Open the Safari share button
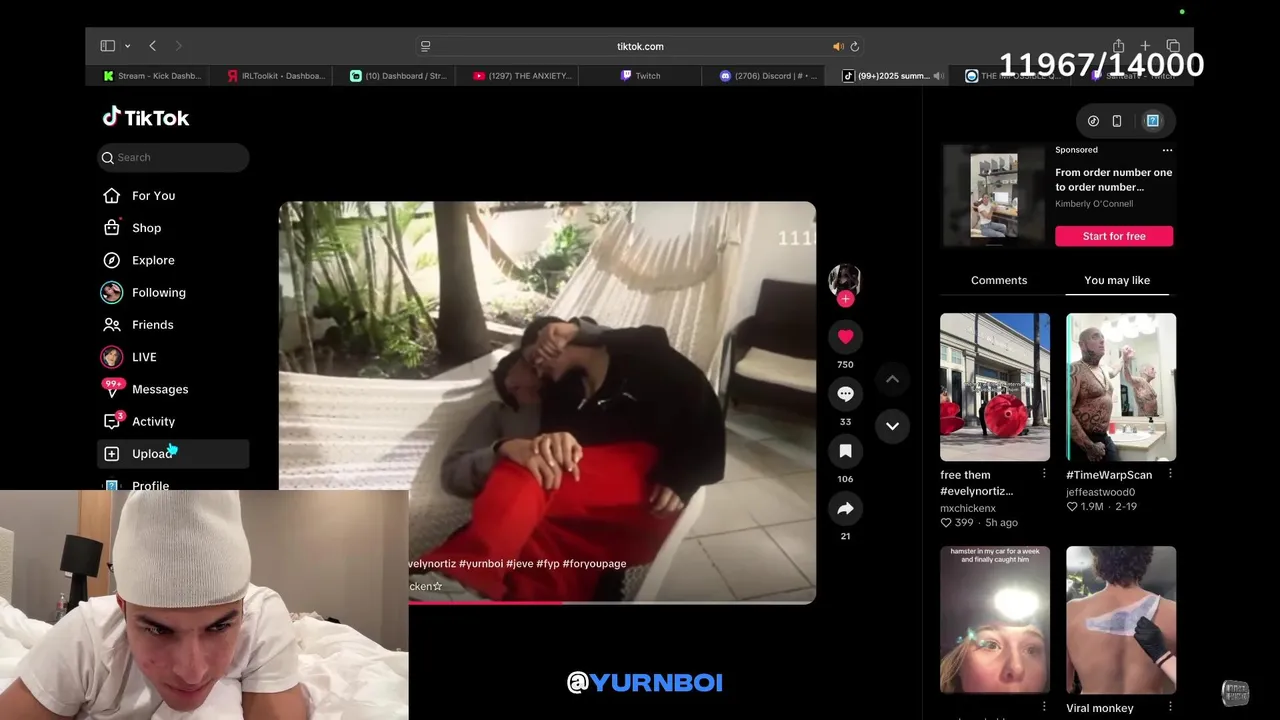Image resolution: width=1280 pixels, height=720 pixels. tap(1118, 46)
